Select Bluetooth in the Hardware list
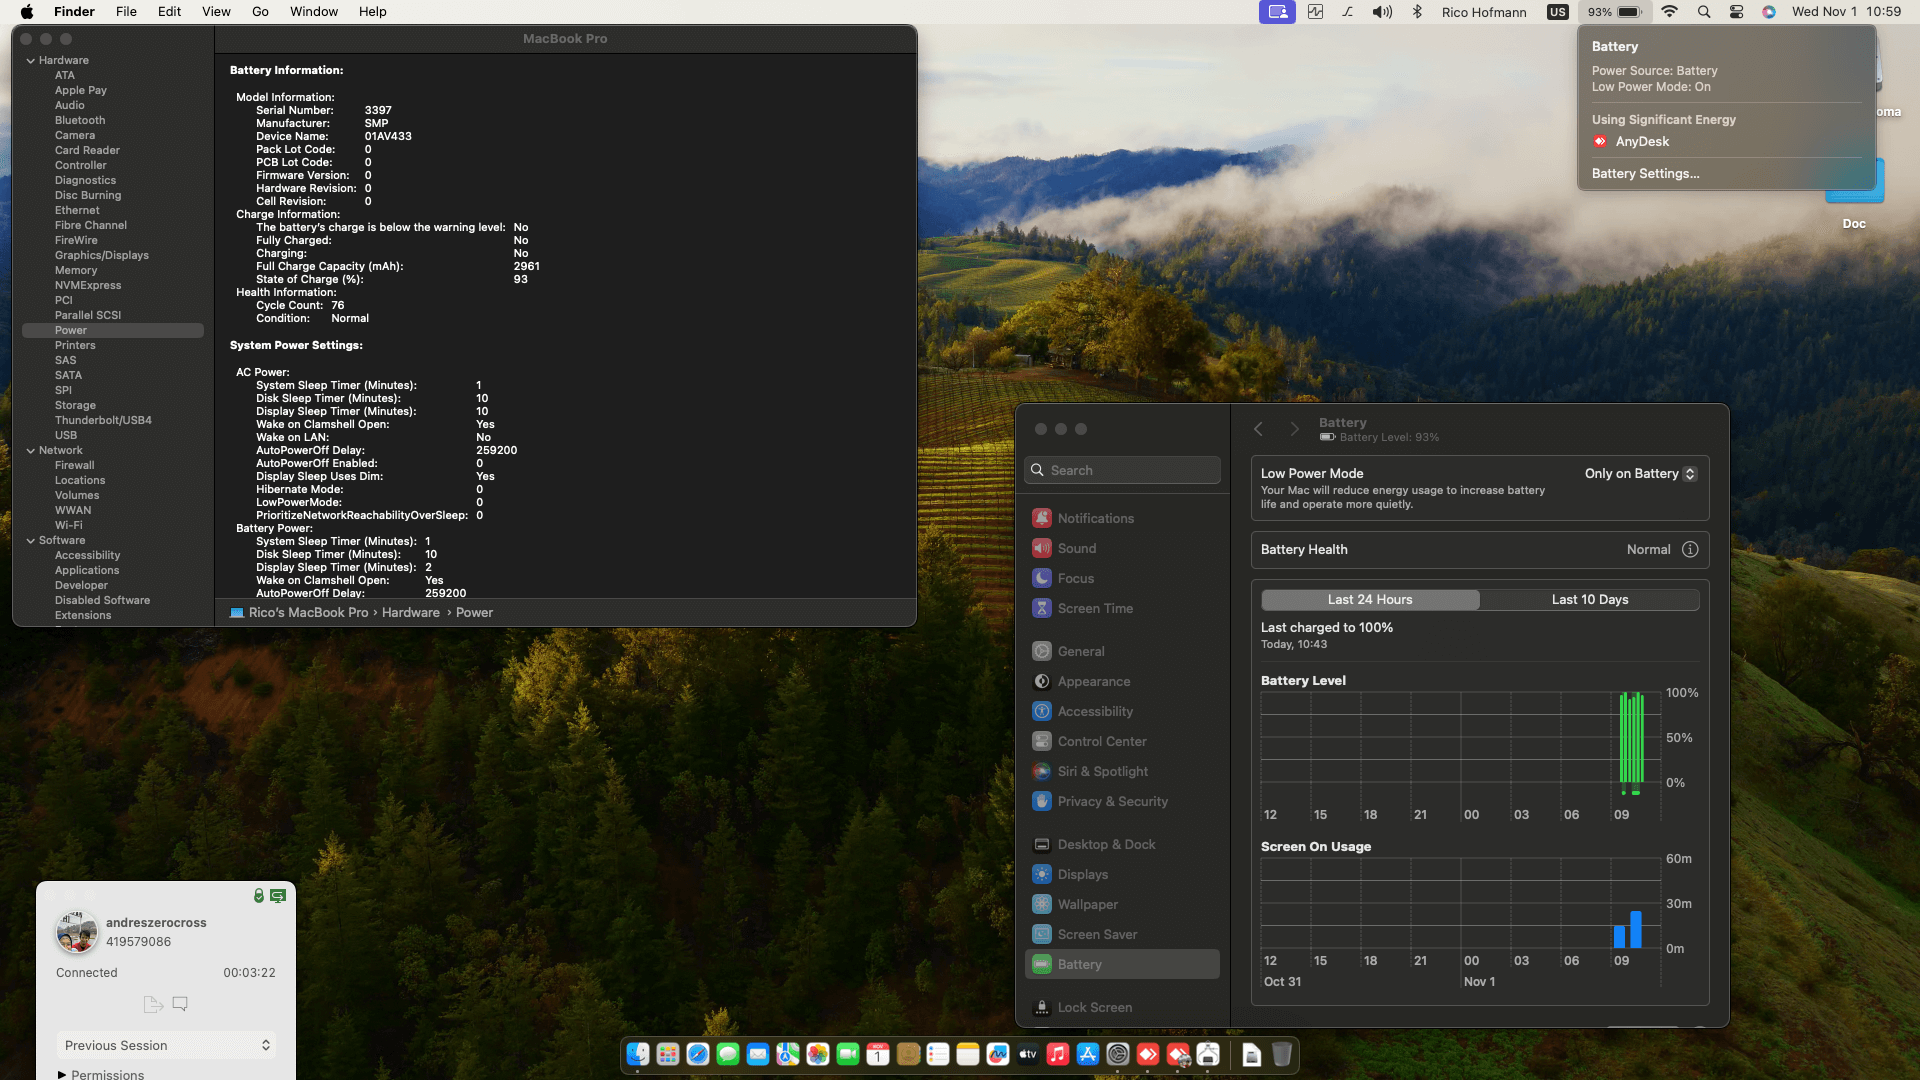This screenshot has width=1920, height=1080. (x=80, y=120)
